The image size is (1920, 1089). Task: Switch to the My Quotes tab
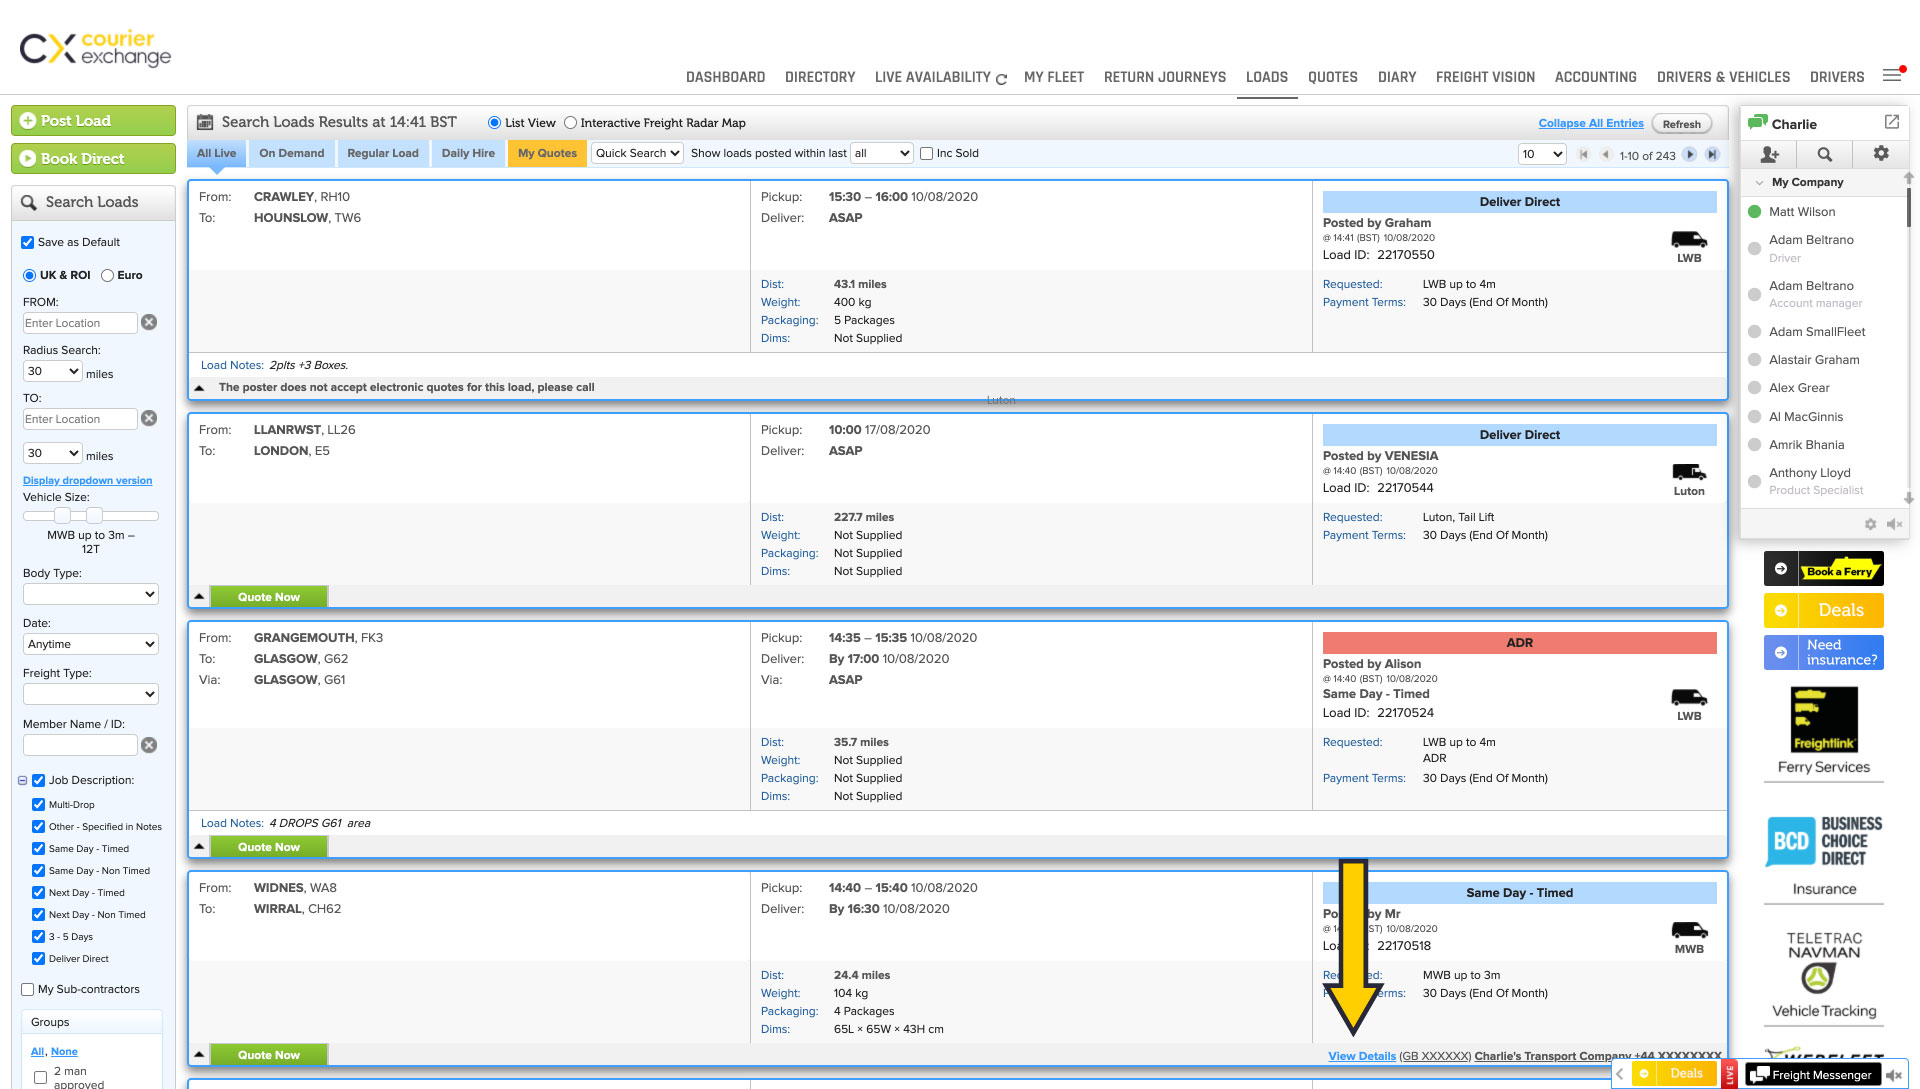pos(547,153)
